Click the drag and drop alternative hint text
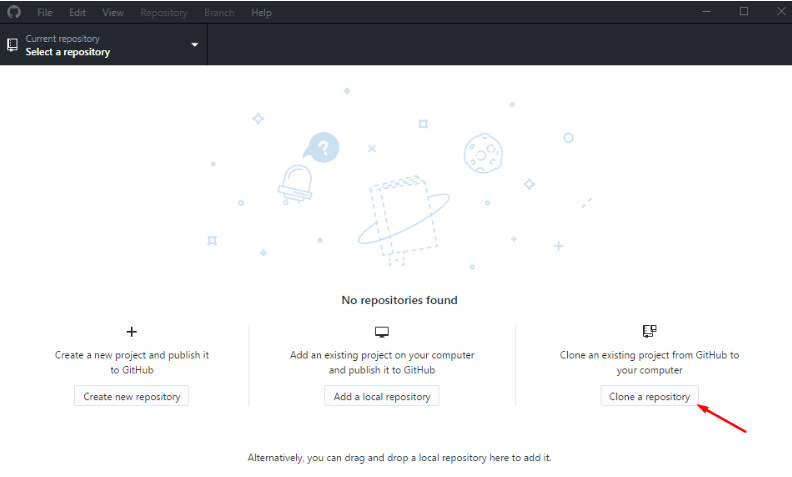792x477 pixels. pyautogui.click(x=400, y=458)
